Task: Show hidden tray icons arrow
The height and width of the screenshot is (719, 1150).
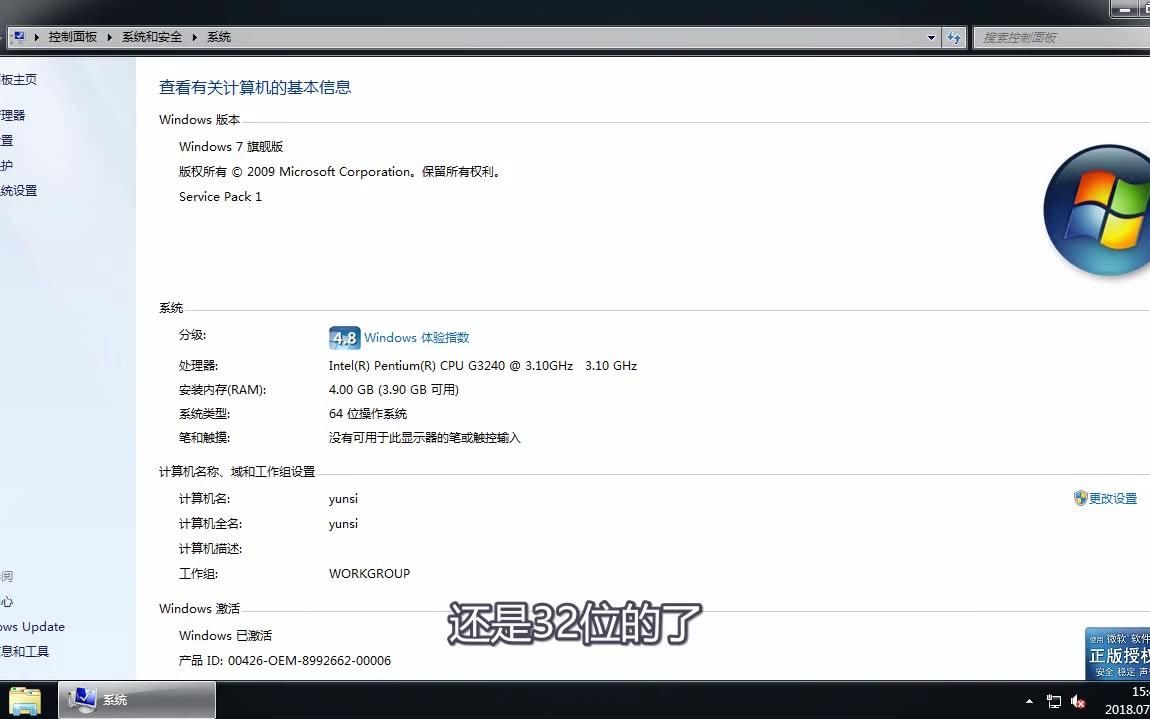Action: click(x=1030, y=701)
